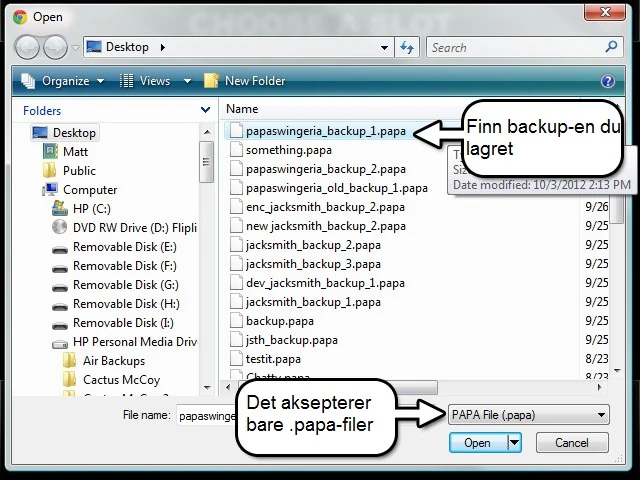Select the HP (C:) drive

pos(81,209)
